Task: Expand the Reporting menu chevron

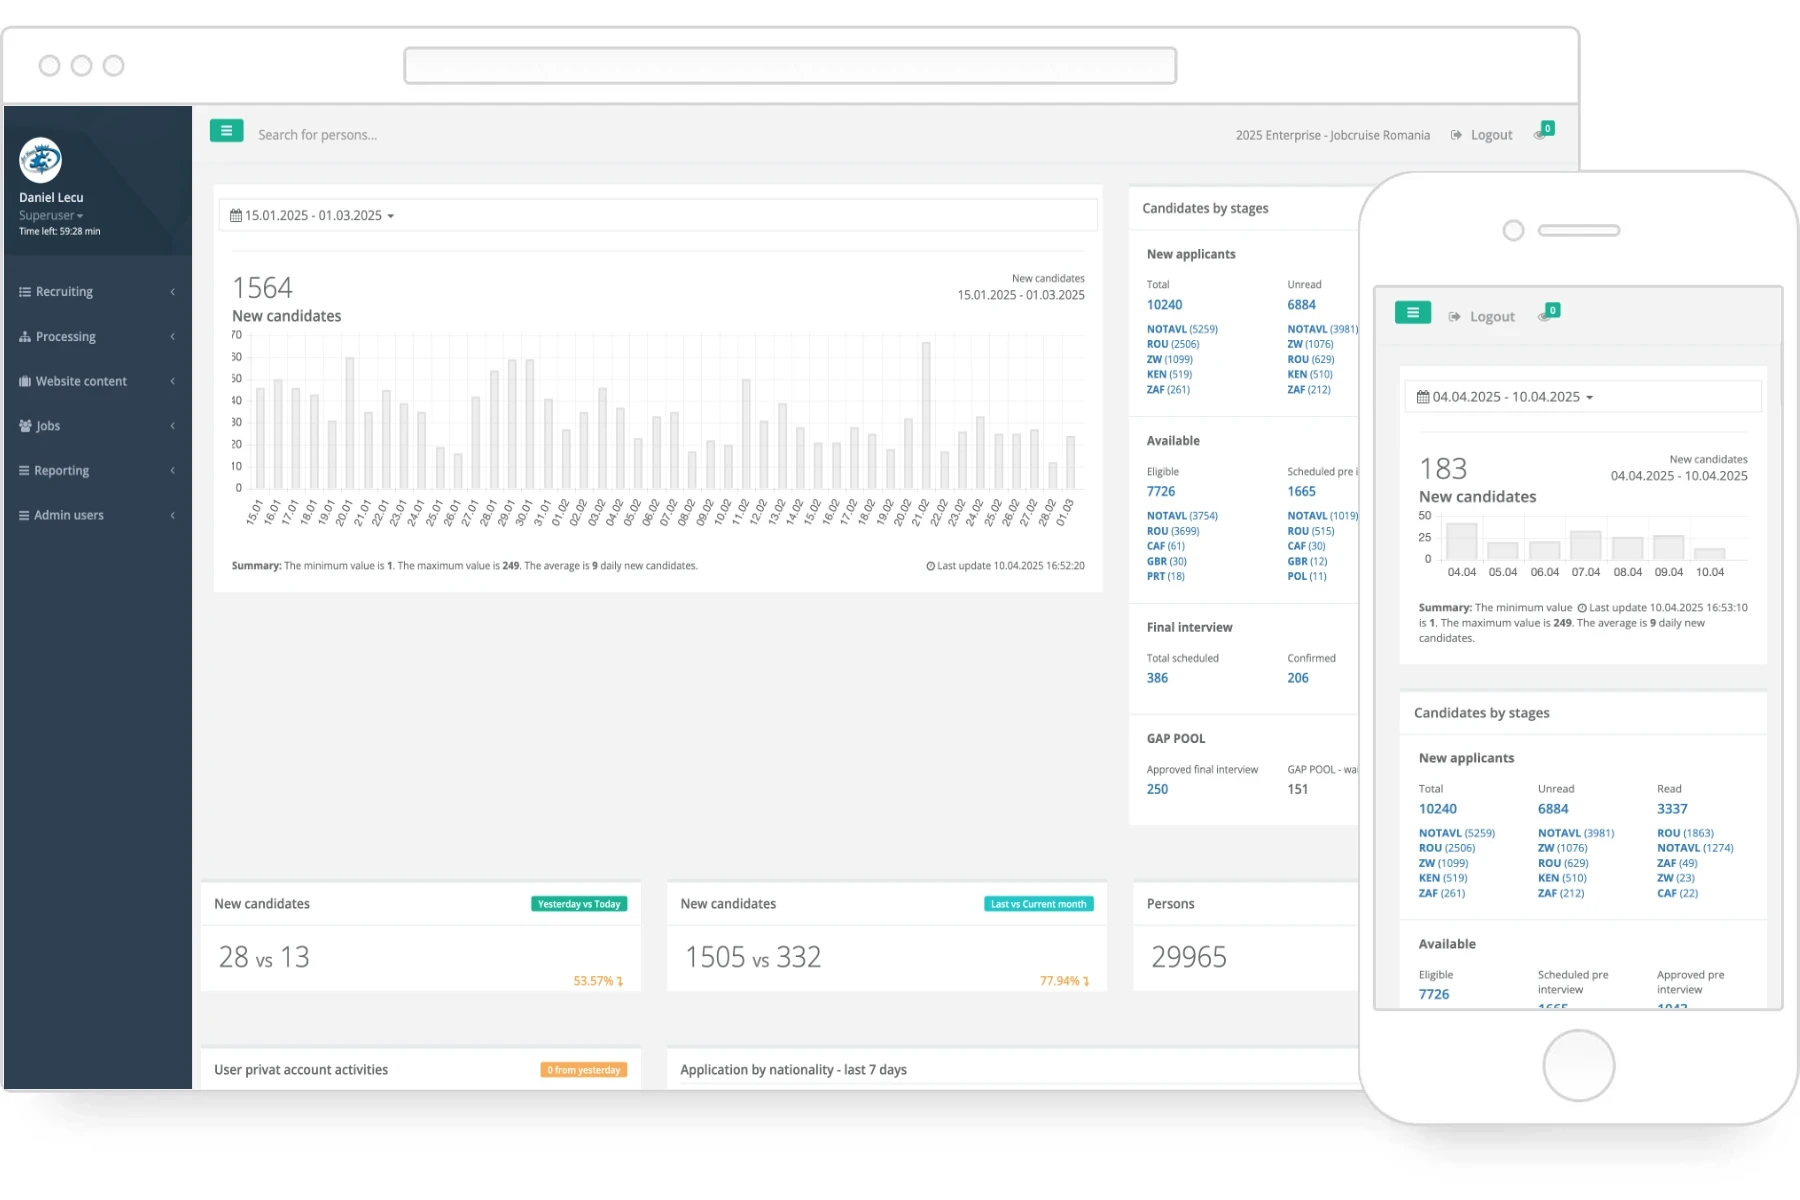Action: [x=173, y=471]
